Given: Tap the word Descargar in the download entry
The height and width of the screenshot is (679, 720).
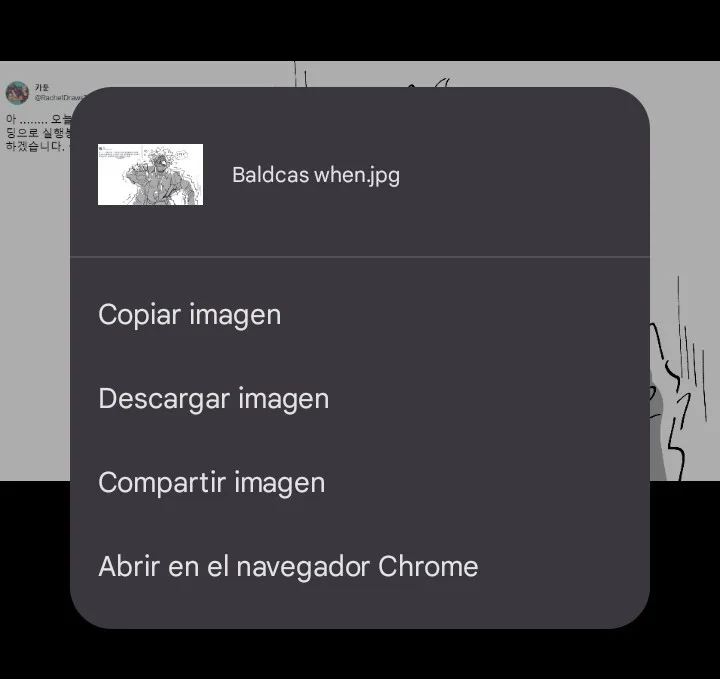Looking at the screenshot, I should [164, 398].
